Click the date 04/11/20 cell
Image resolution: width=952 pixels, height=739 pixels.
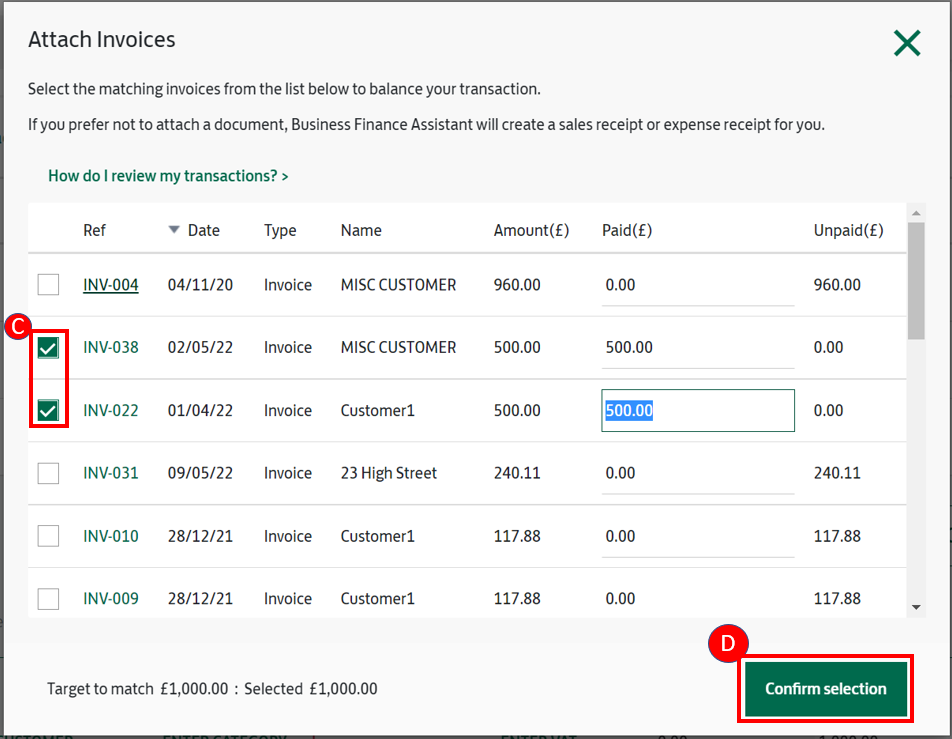click(200, 285)
